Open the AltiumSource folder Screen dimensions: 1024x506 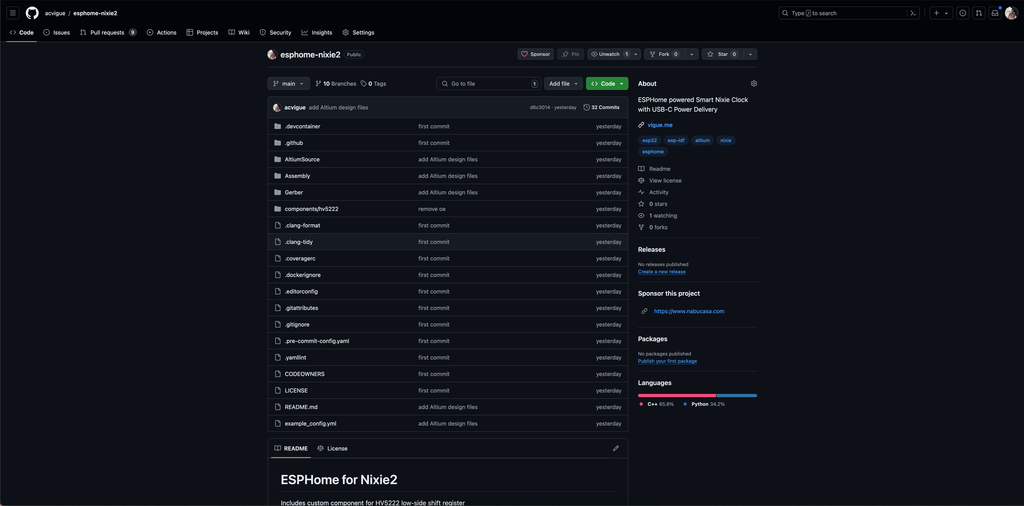[302, 159]
